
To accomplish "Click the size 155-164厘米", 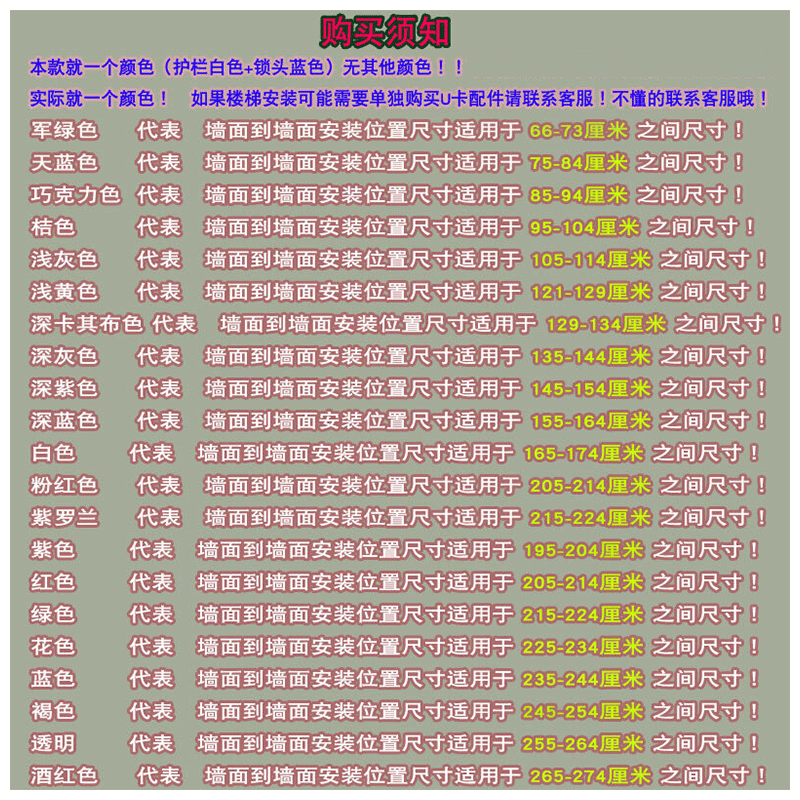I will (591, 421).
